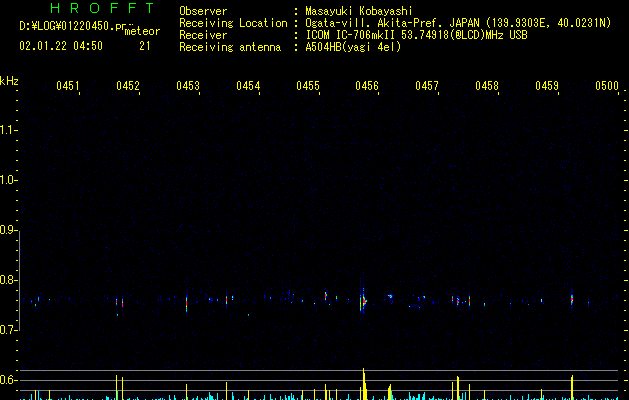Click the A504HB(yagi 4el) antenna text
This screenshot has height=400, width=629.
[x=353, y=47]
